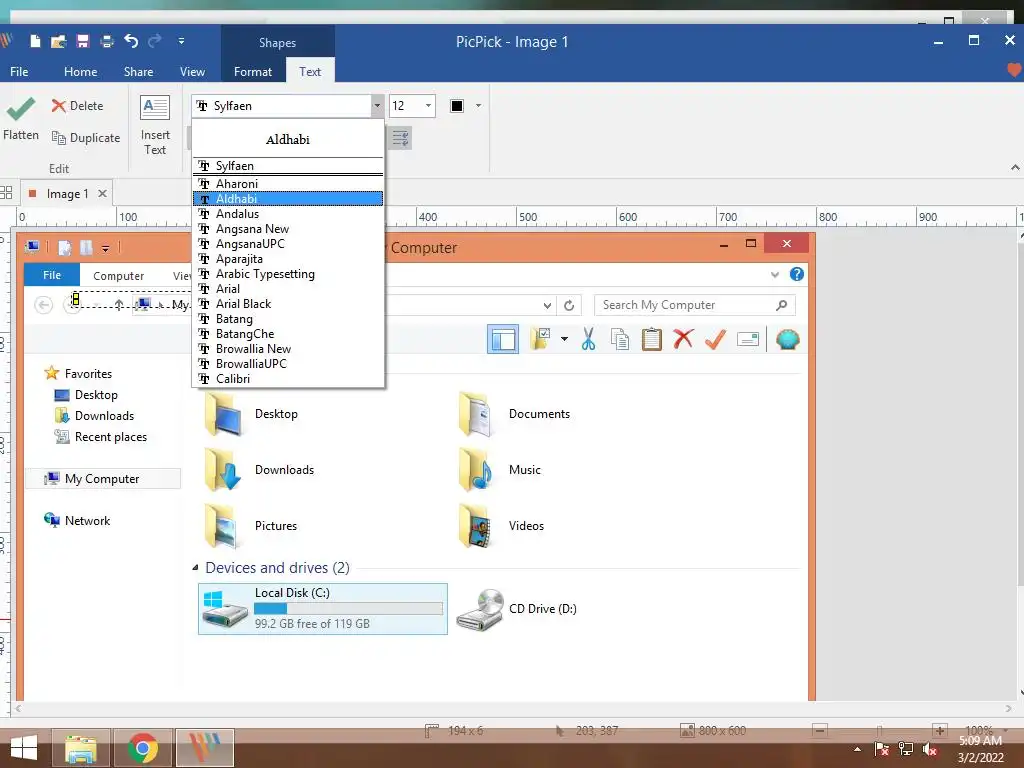Click the paragraph alignment icon under the size box
This screenshot has width=1024, height=768.
pos(400,138)
